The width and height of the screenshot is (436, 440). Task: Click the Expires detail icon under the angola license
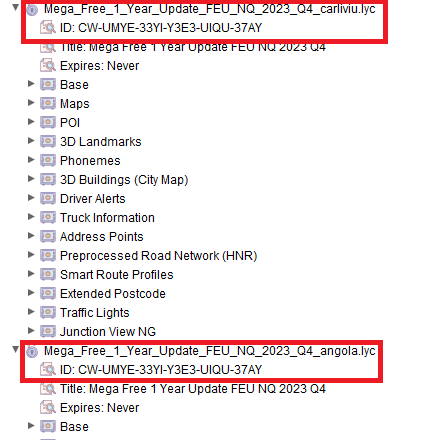coord(48,408)
